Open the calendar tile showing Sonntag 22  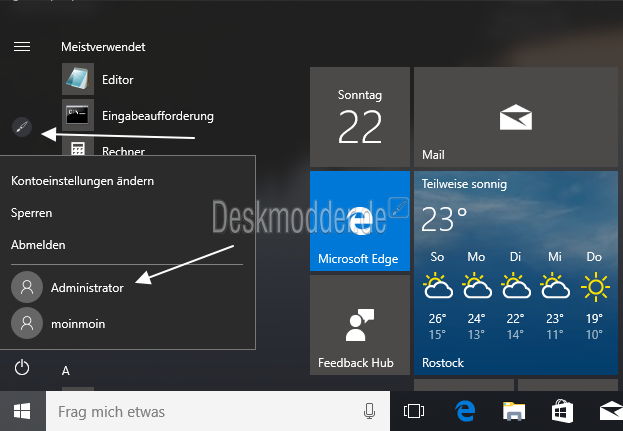[x=360, y=117]
